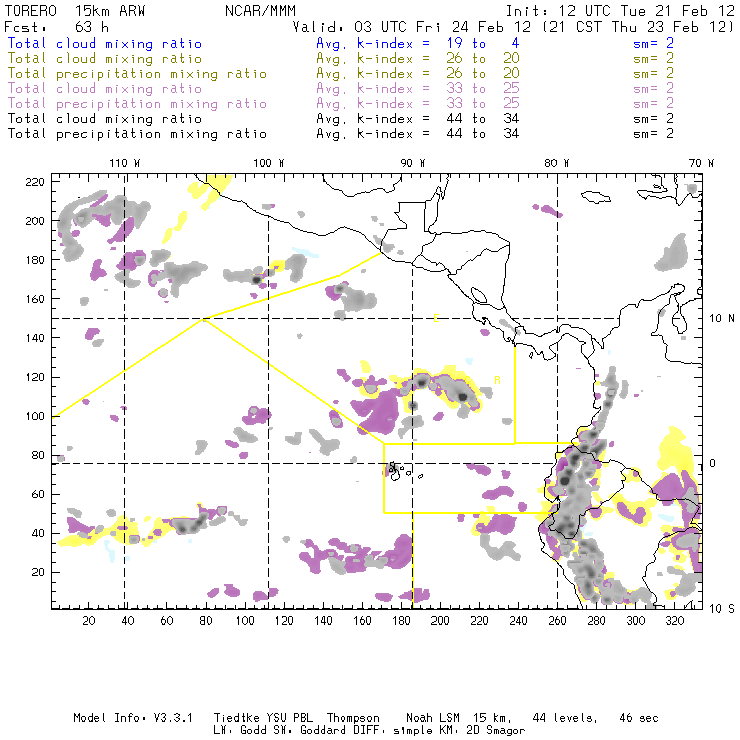The width and height of the screenshot is (740, 740).
Task: Select the '70 W' longitude label
Action: [x=701, y=163]
